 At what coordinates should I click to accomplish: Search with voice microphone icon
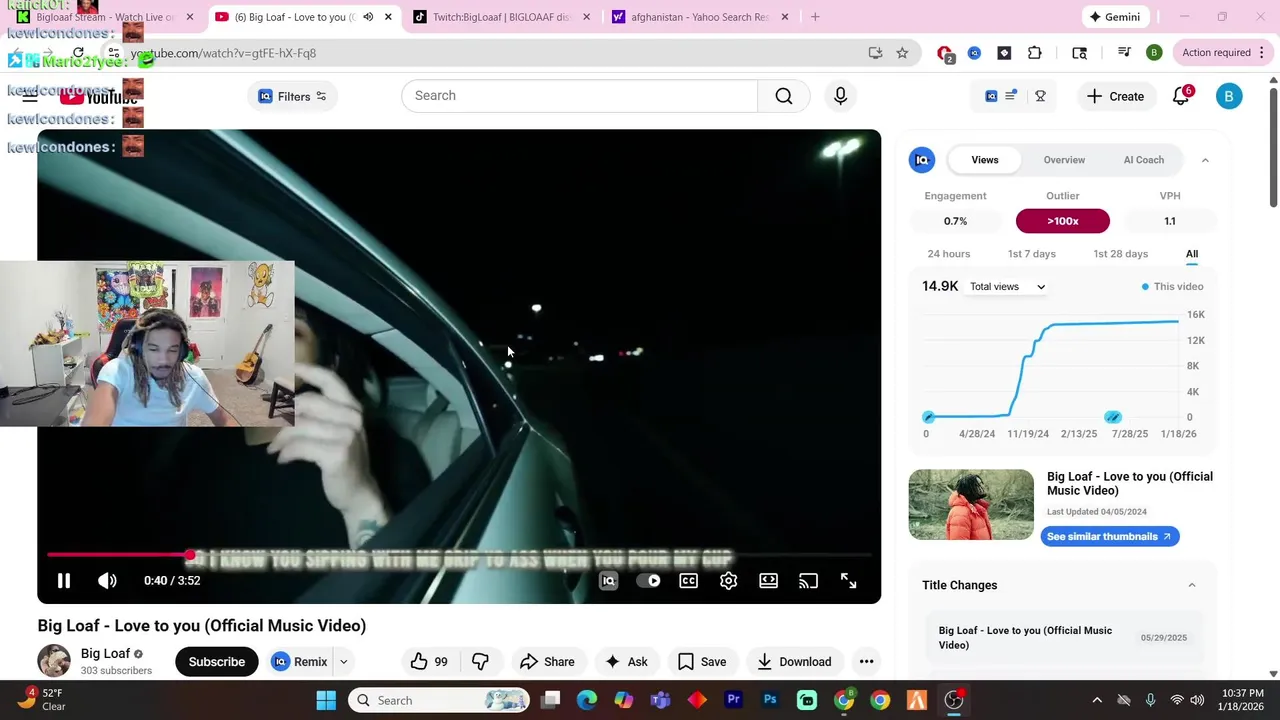(x=840, y=96)
